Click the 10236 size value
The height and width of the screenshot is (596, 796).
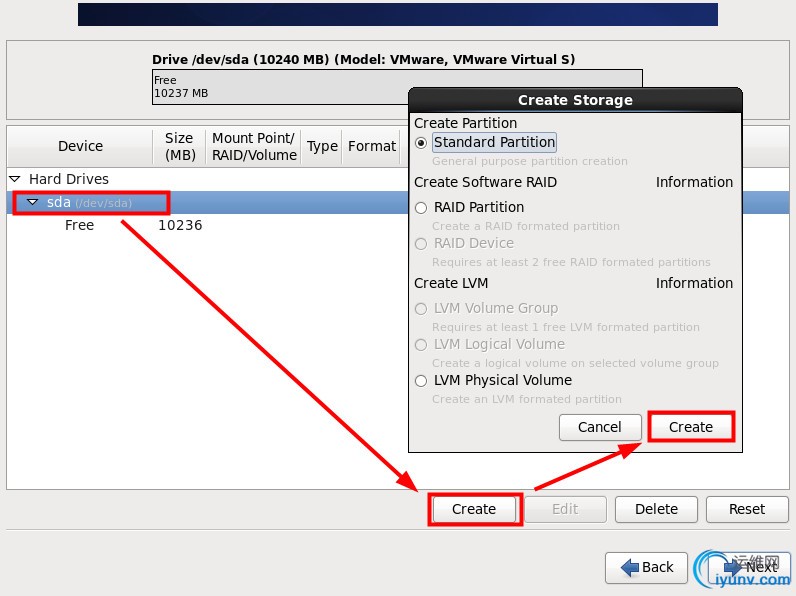[180, 225]
